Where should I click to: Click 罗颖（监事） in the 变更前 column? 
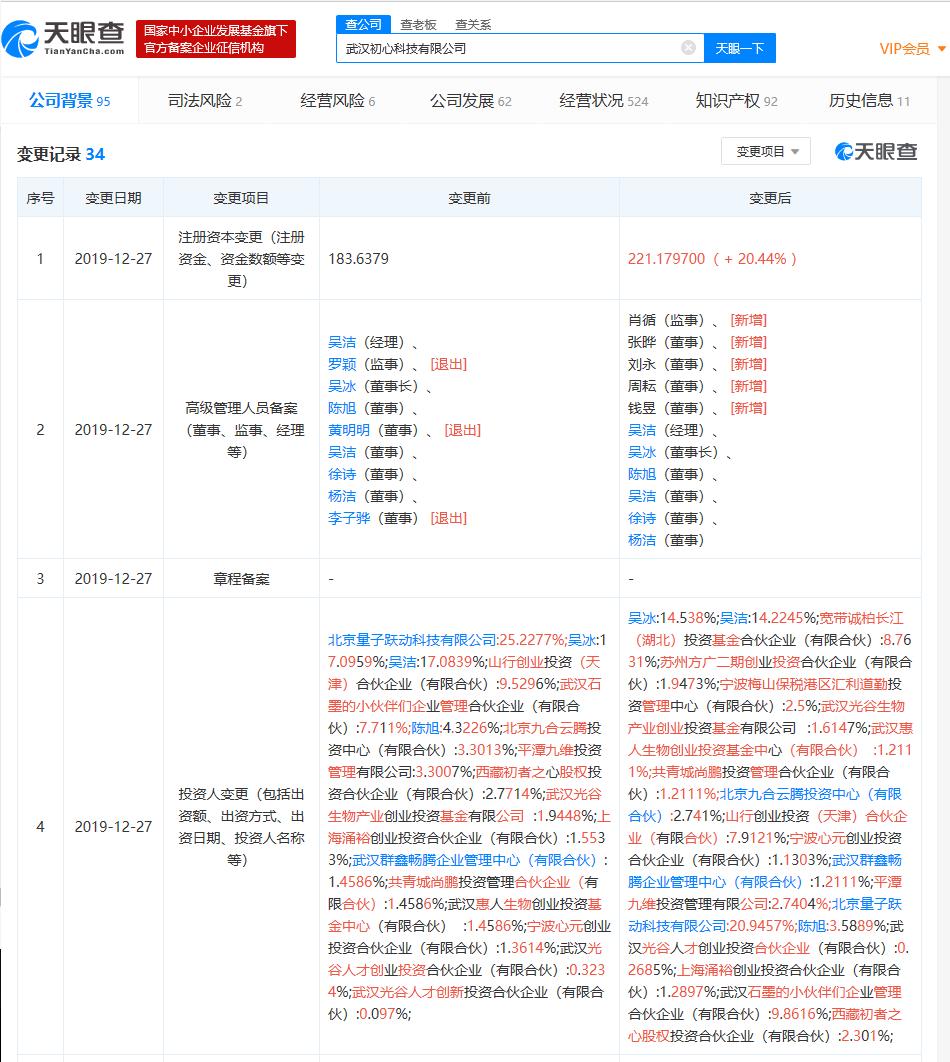point(344,363)
